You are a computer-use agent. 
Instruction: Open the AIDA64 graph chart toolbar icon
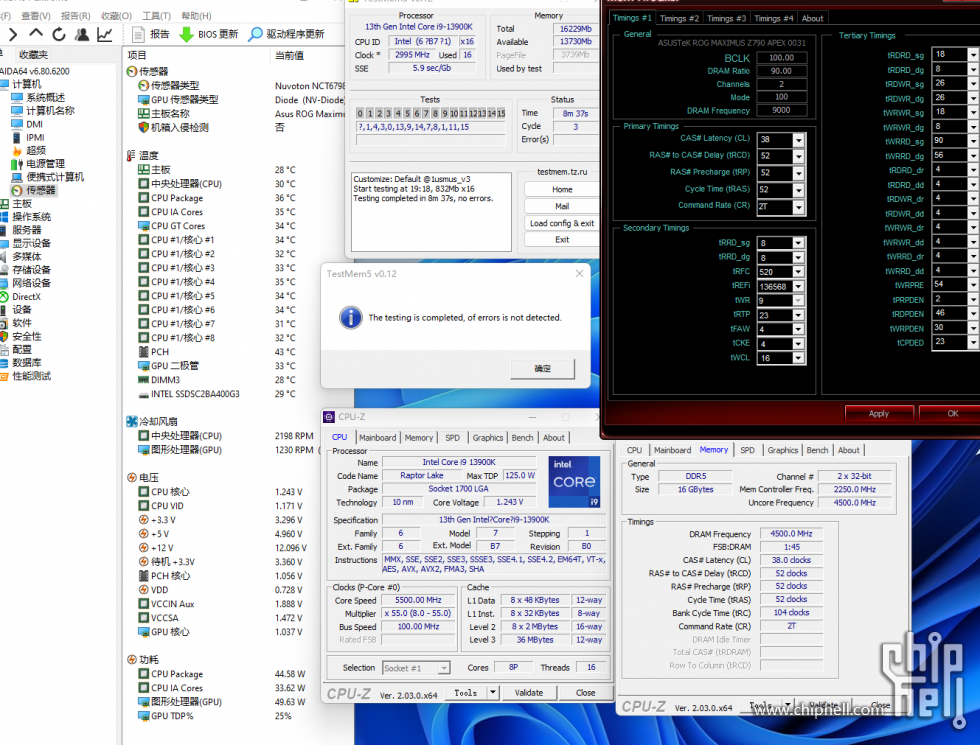(x=104, y=34)
